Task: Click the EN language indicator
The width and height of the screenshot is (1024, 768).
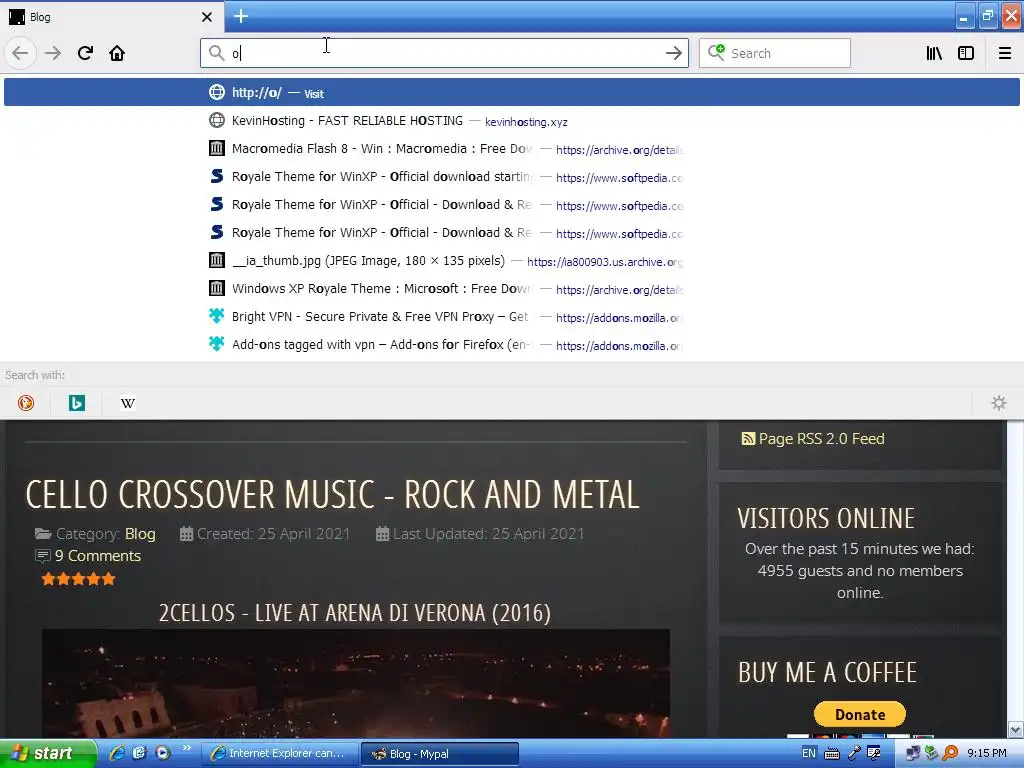Action: (808, 753)
